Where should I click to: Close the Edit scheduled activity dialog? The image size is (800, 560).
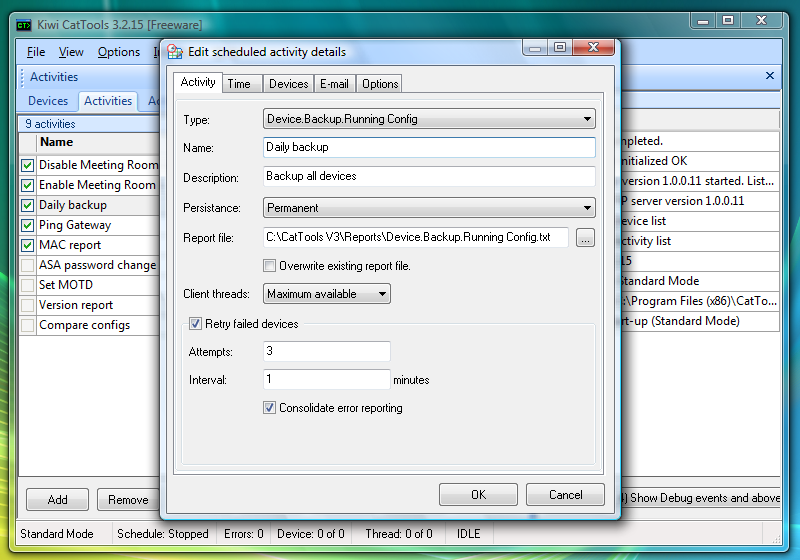pos(593,47)
